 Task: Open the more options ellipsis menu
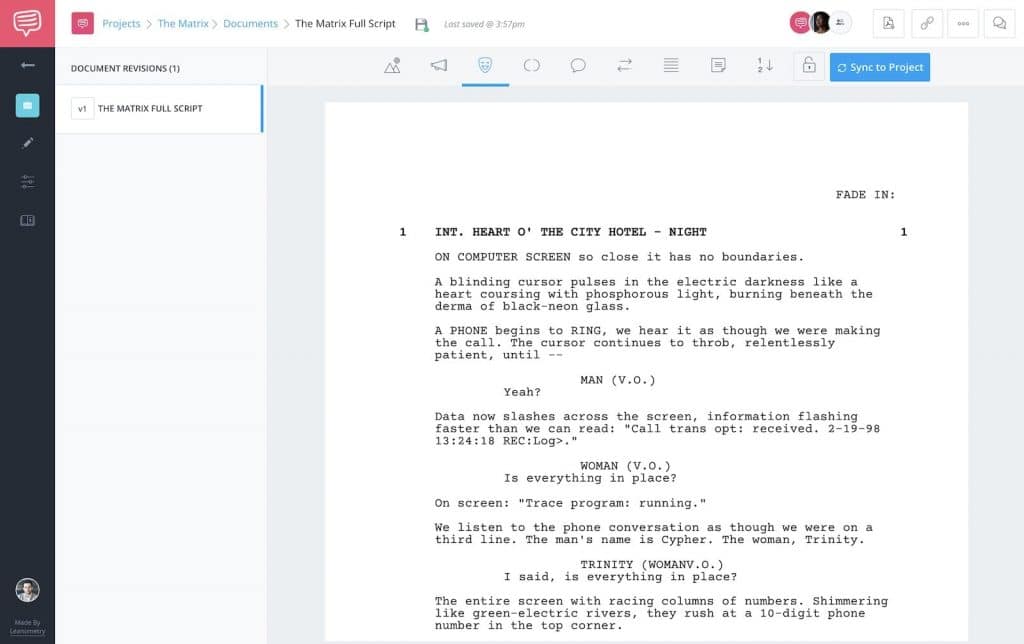(963, 22)
